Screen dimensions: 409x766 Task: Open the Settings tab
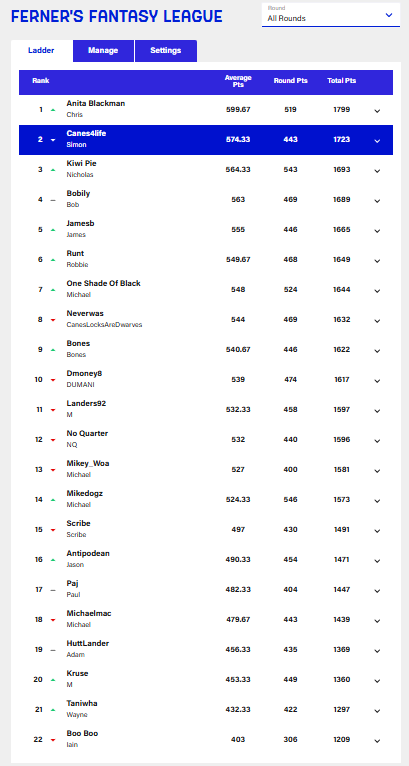point(166,50)
